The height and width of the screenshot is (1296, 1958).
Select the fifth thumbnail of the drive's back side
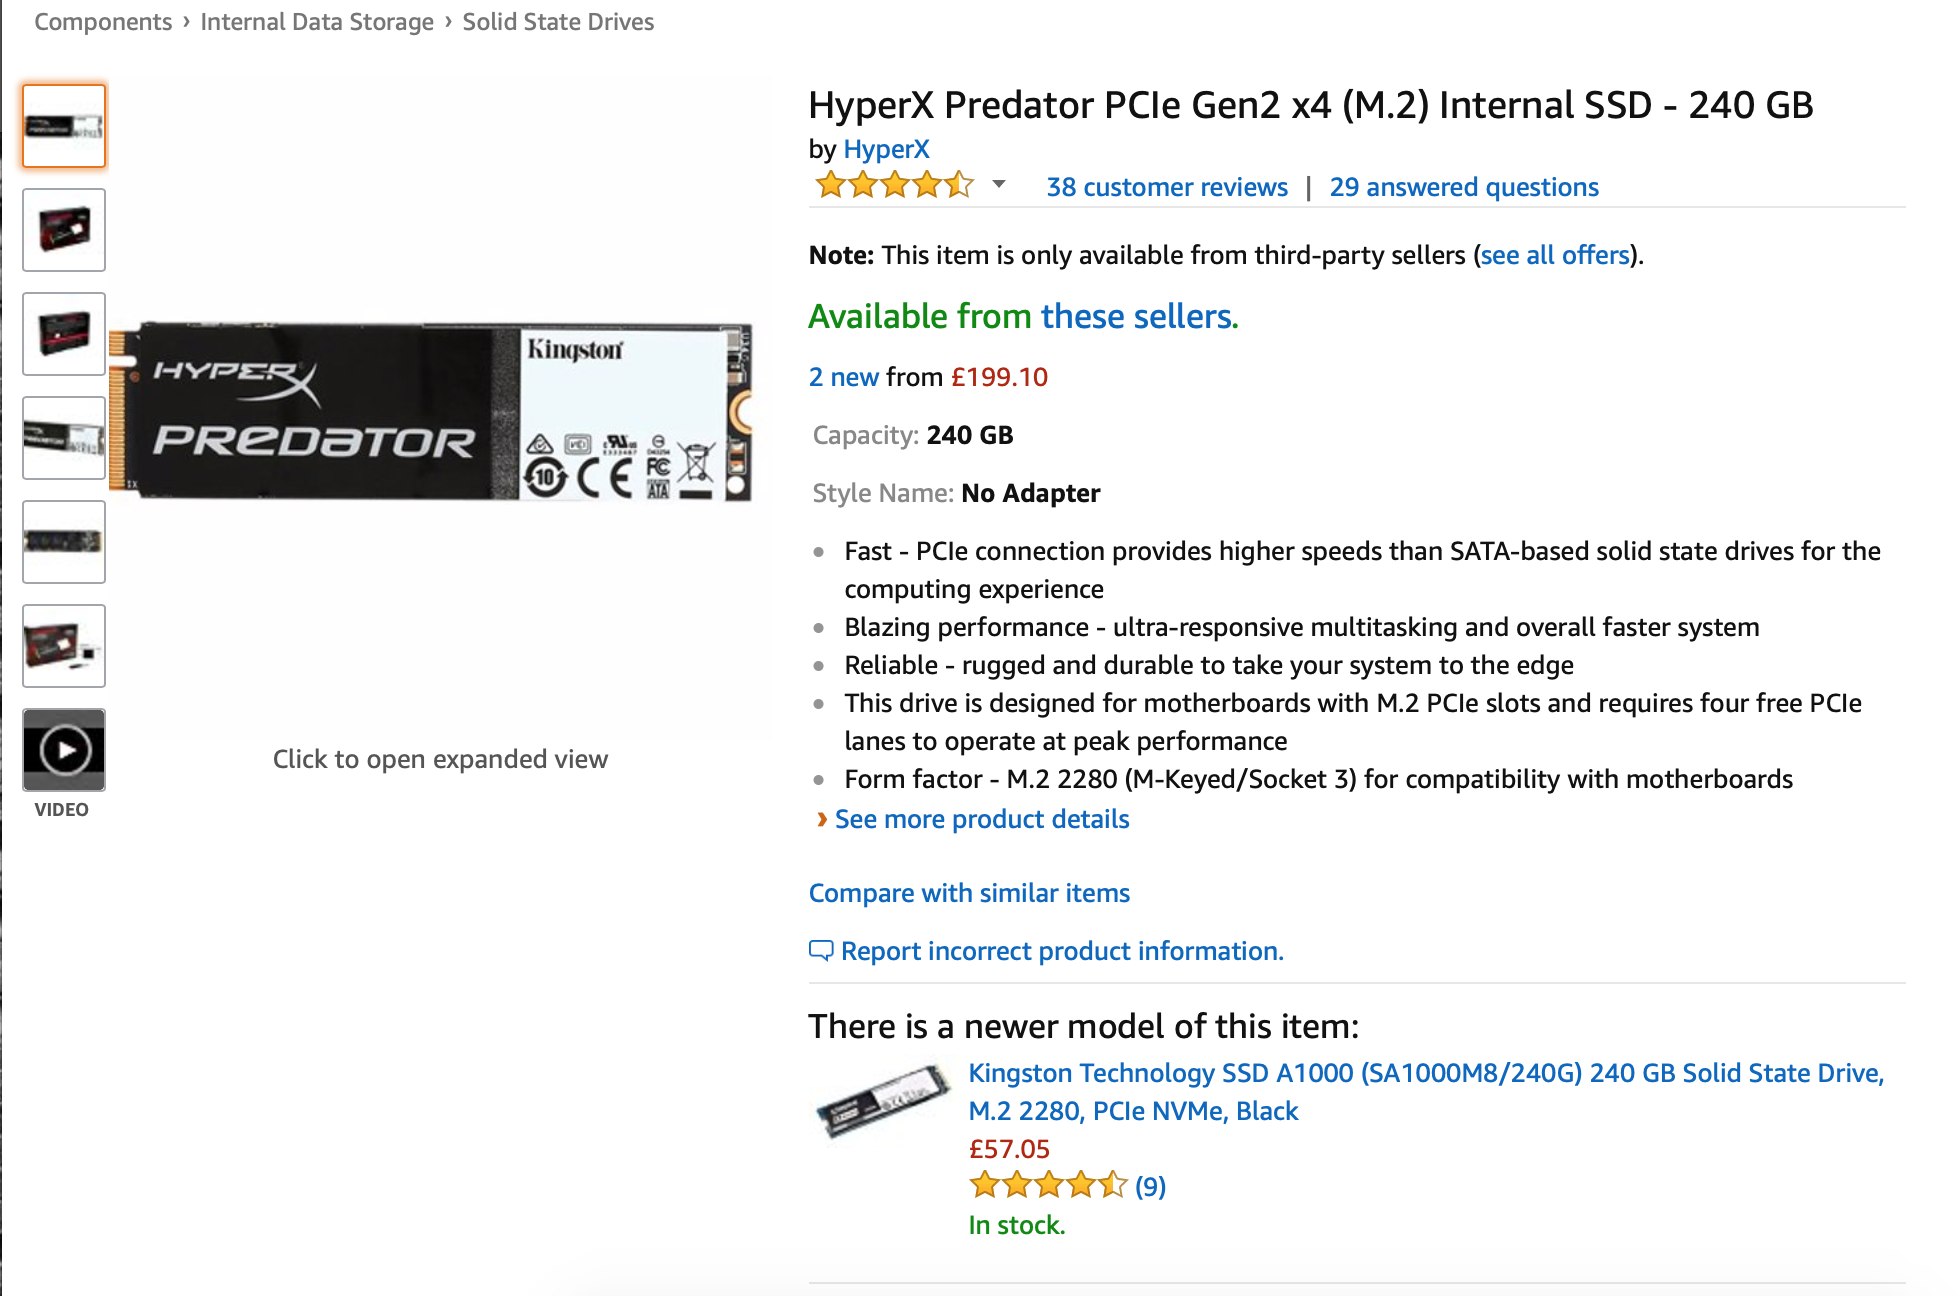64,542
